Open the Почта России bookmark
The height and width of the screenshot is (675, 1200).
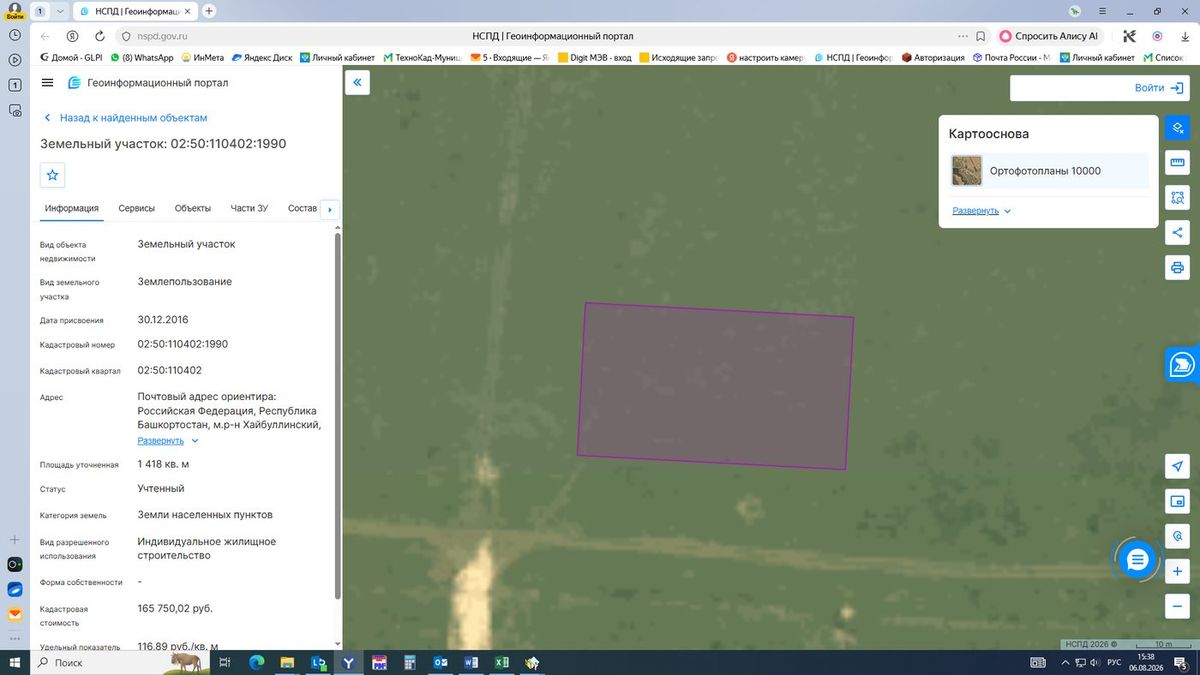(1011, 58)
